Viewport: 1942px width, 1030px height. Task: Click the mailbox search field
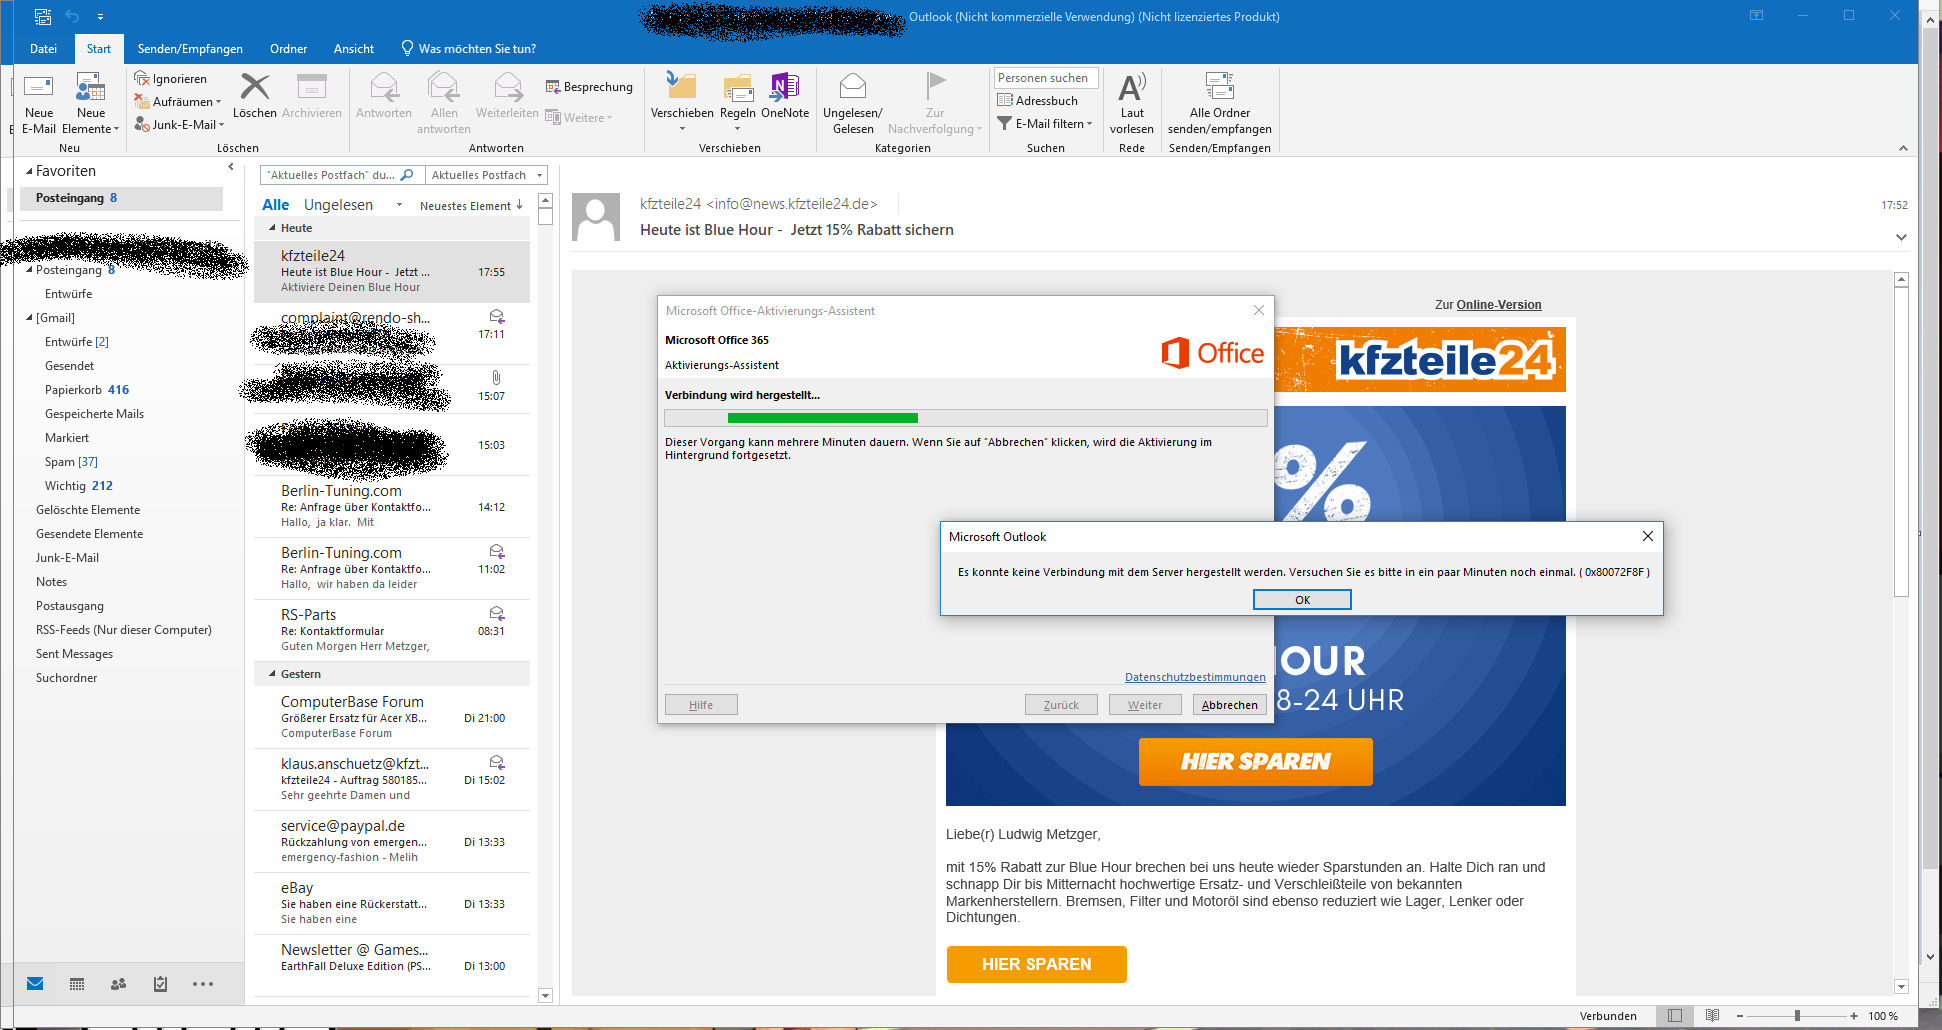(x=341, y=175)
